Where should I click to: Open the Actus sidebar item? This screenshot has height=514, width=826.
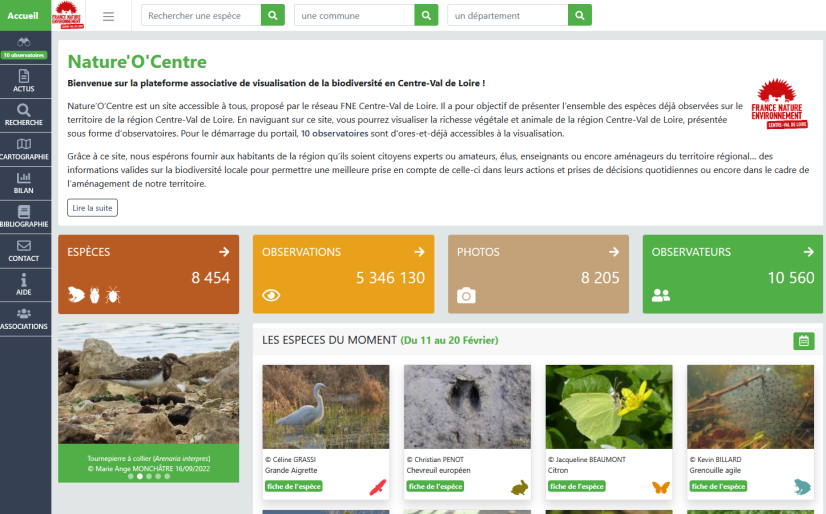click(24, 81)
